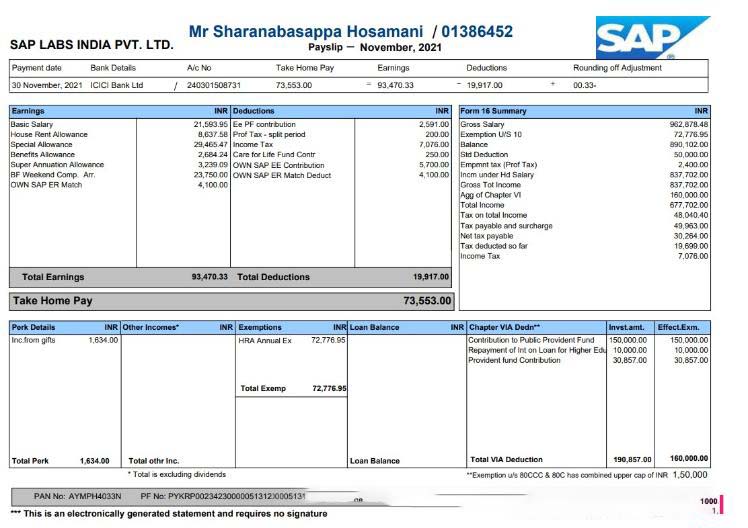Select the SAP LABS INDIA PVT. LTD. company name
This screenshot has width=748, height=528.
(x=91, y=45)
